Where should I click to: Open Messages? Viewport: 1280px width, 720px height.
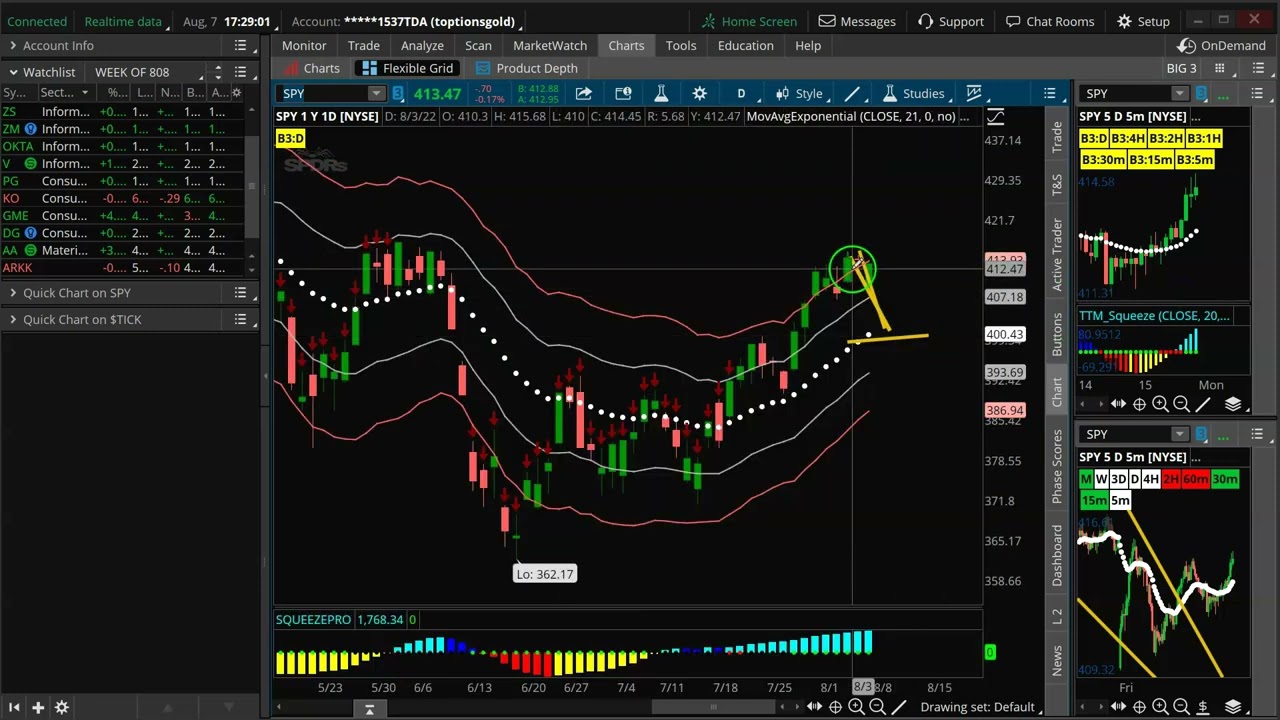(857, 21)
